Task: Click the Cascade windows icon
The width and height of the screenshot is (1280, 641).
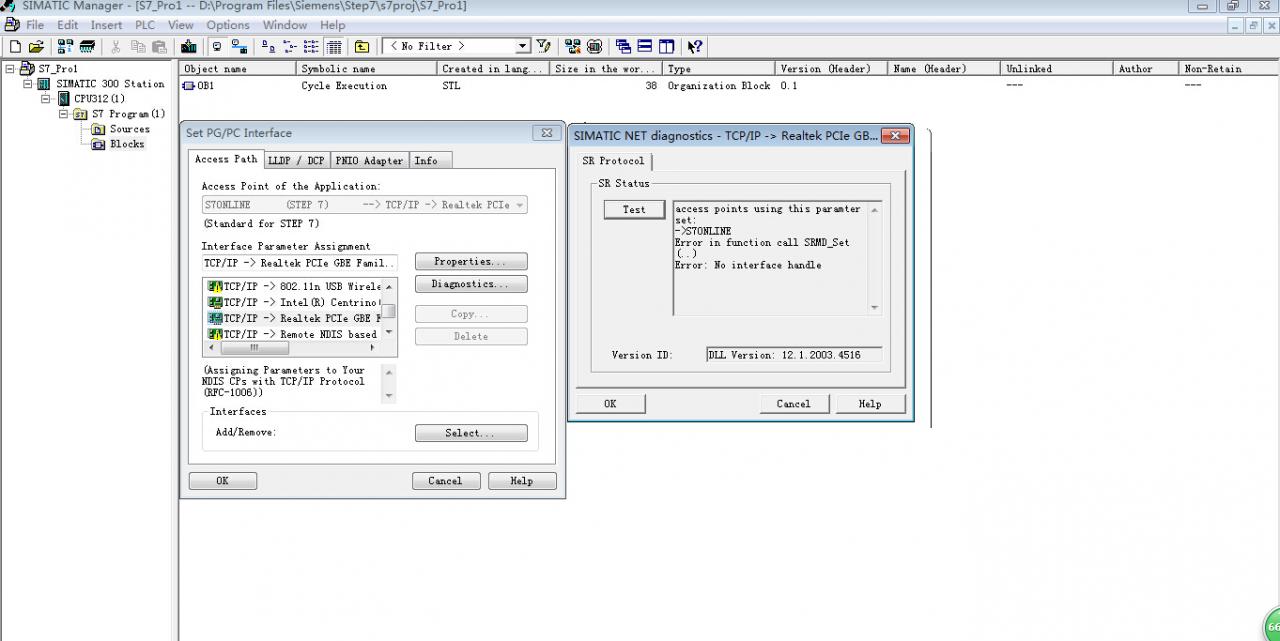Action: (x=623, y=46)
